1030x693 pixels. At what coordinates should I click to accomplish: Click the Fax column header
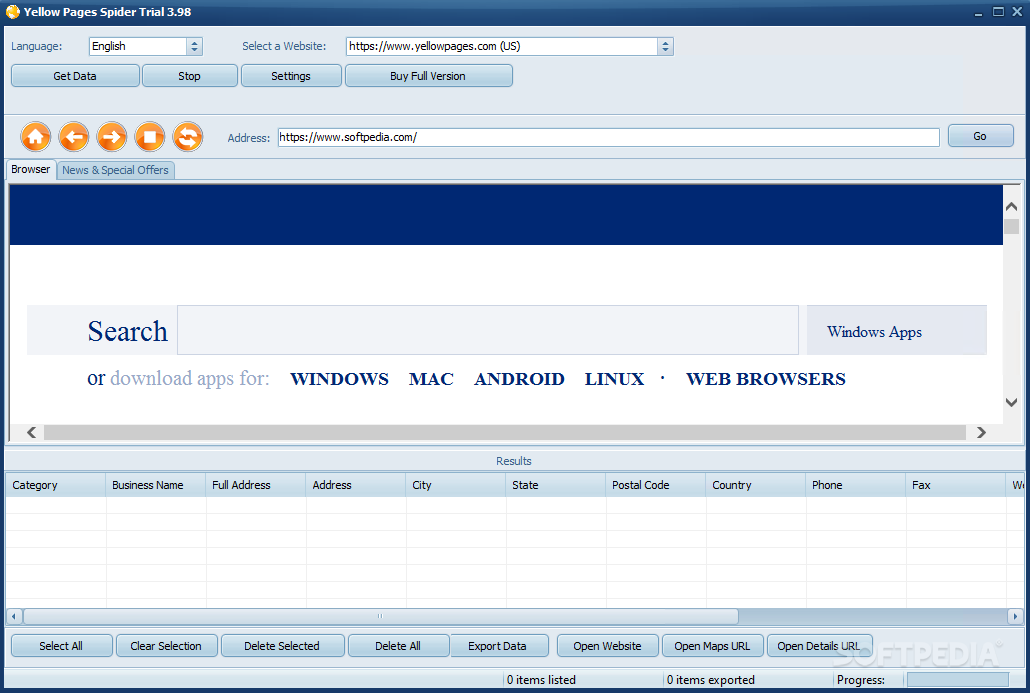point(956,485)
